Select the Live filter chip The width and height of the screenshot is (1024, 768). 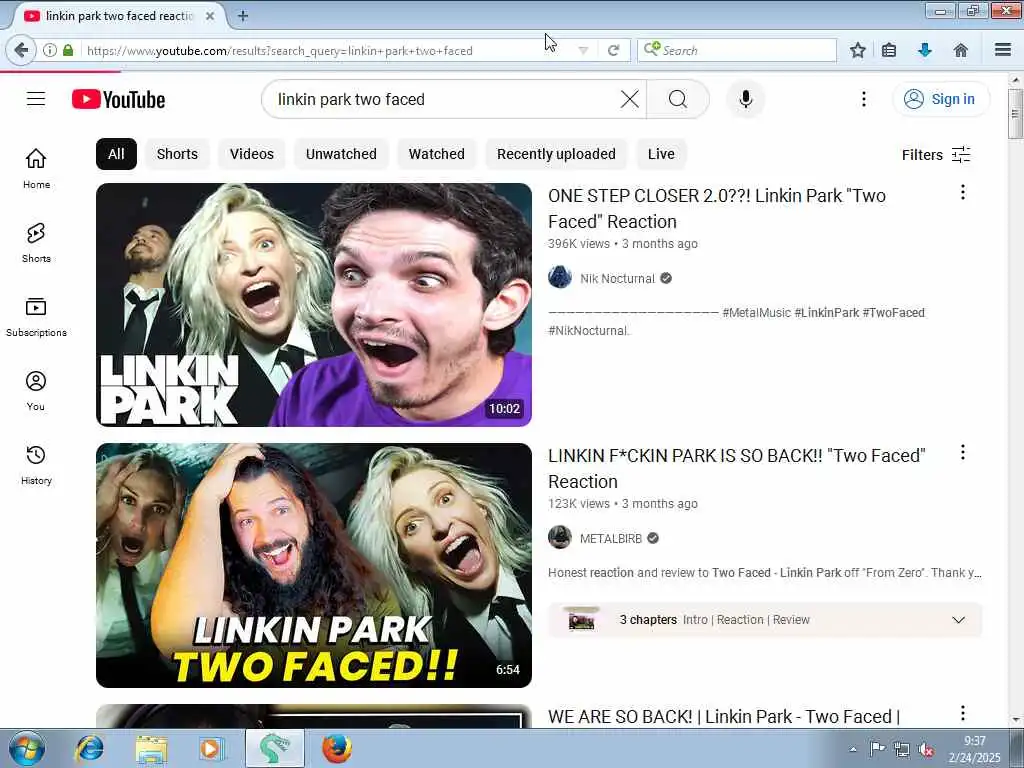661,154
